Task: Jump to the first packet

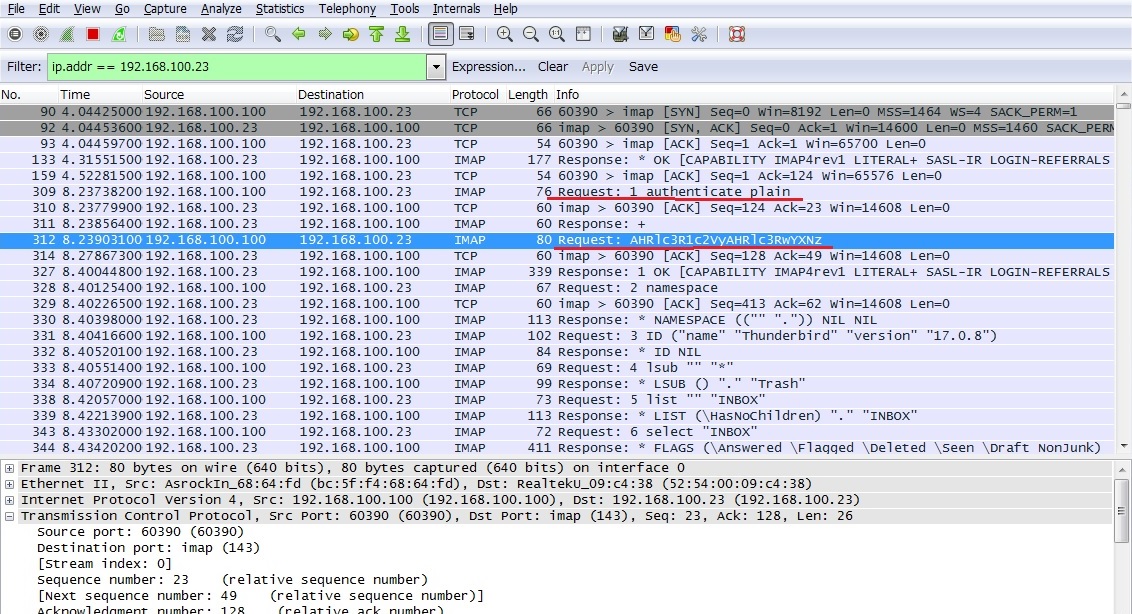Action: point(377,34)
